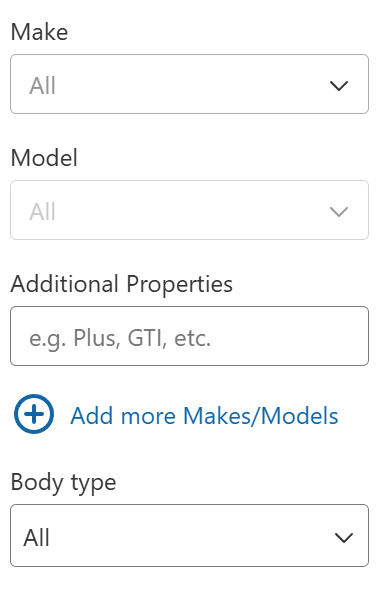Open the Model dropdown

point(189,210)
